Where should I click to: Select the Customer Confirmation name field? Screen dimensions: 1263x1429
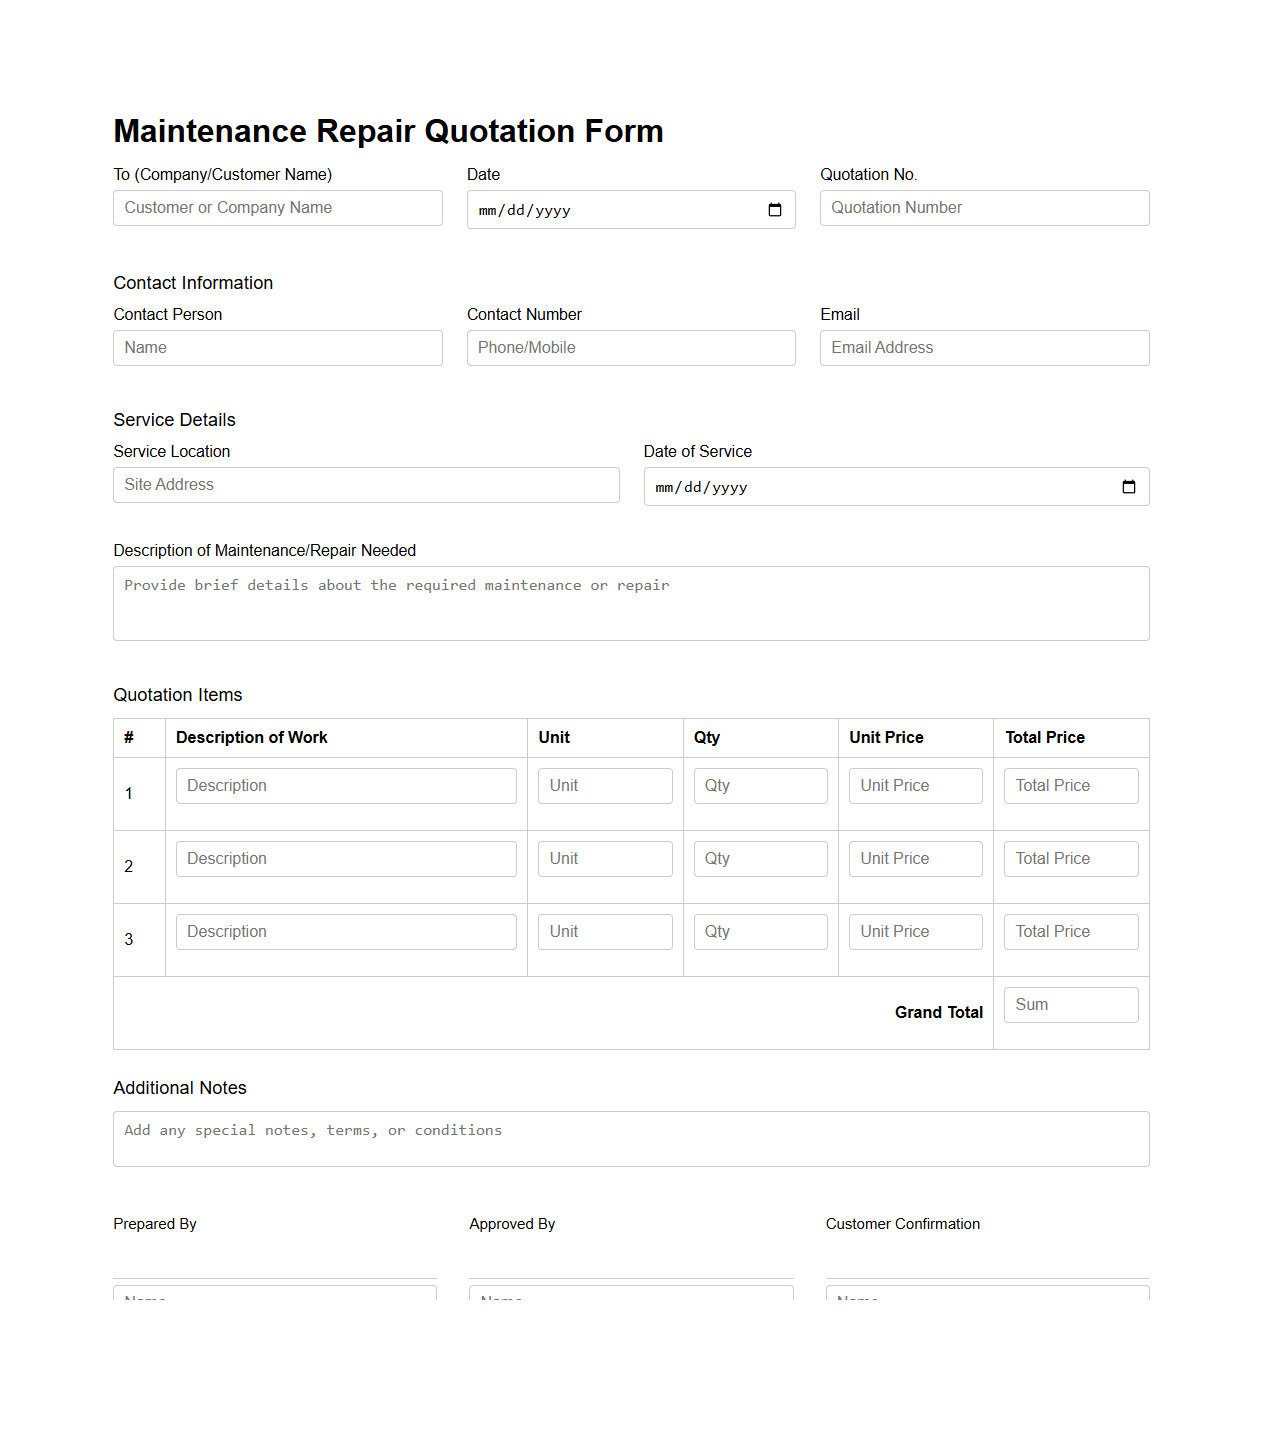tap(986, 1297)
